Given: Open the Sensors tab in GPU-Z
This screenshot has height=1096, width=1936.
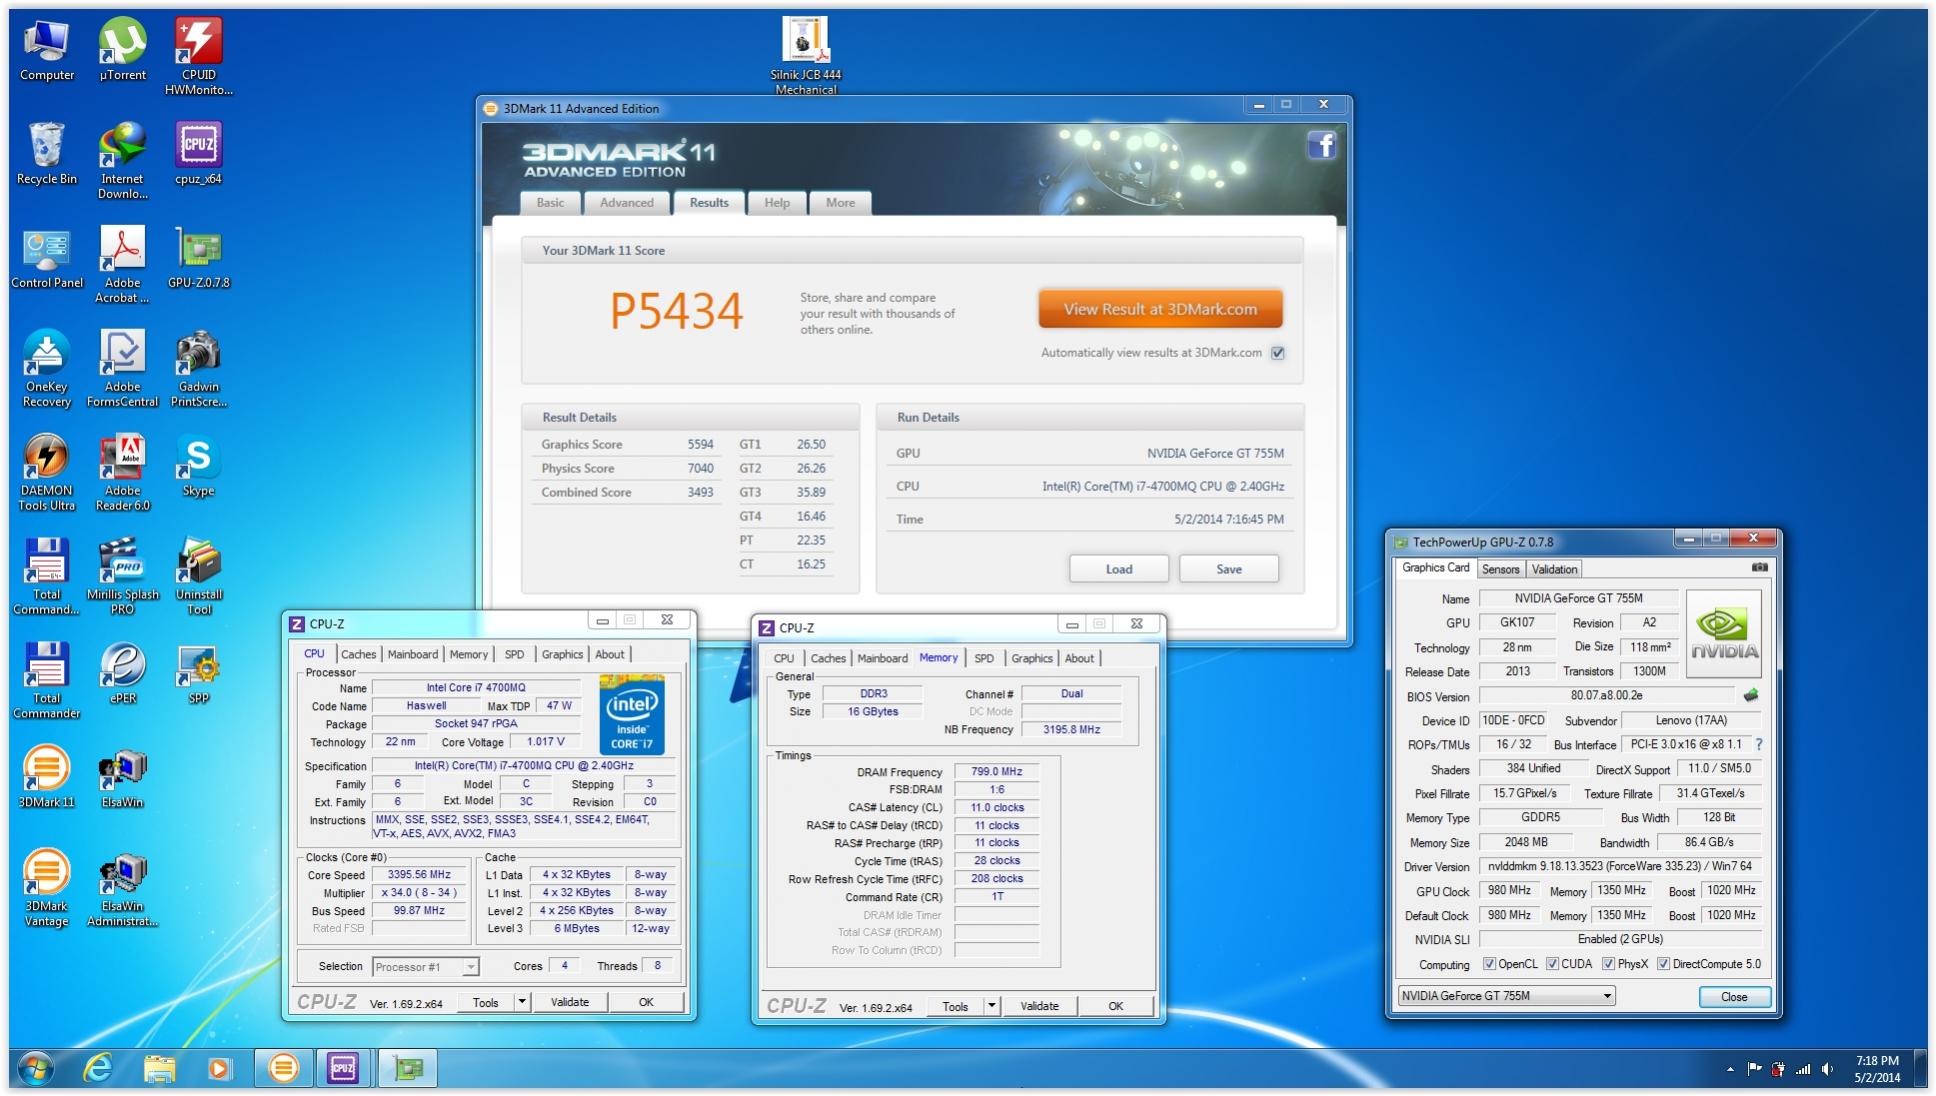Looking at the screenshot, I should (x=1500, y=569).
